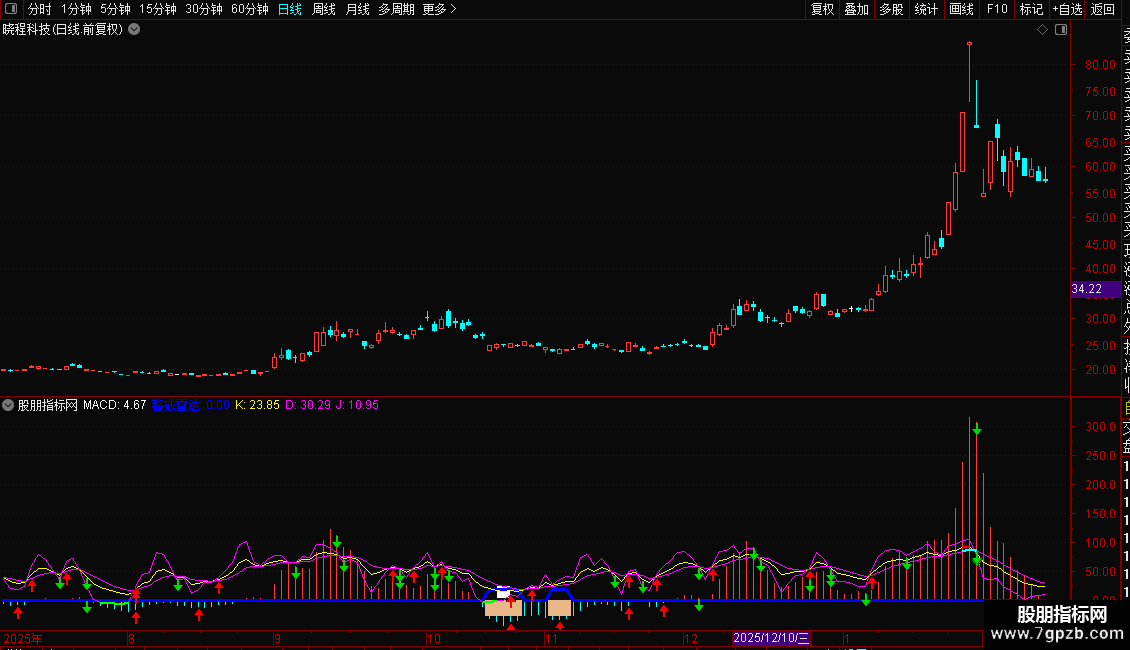Select the 1分钟 period tab
This screenshot has width=1130, height=650.
76,9
